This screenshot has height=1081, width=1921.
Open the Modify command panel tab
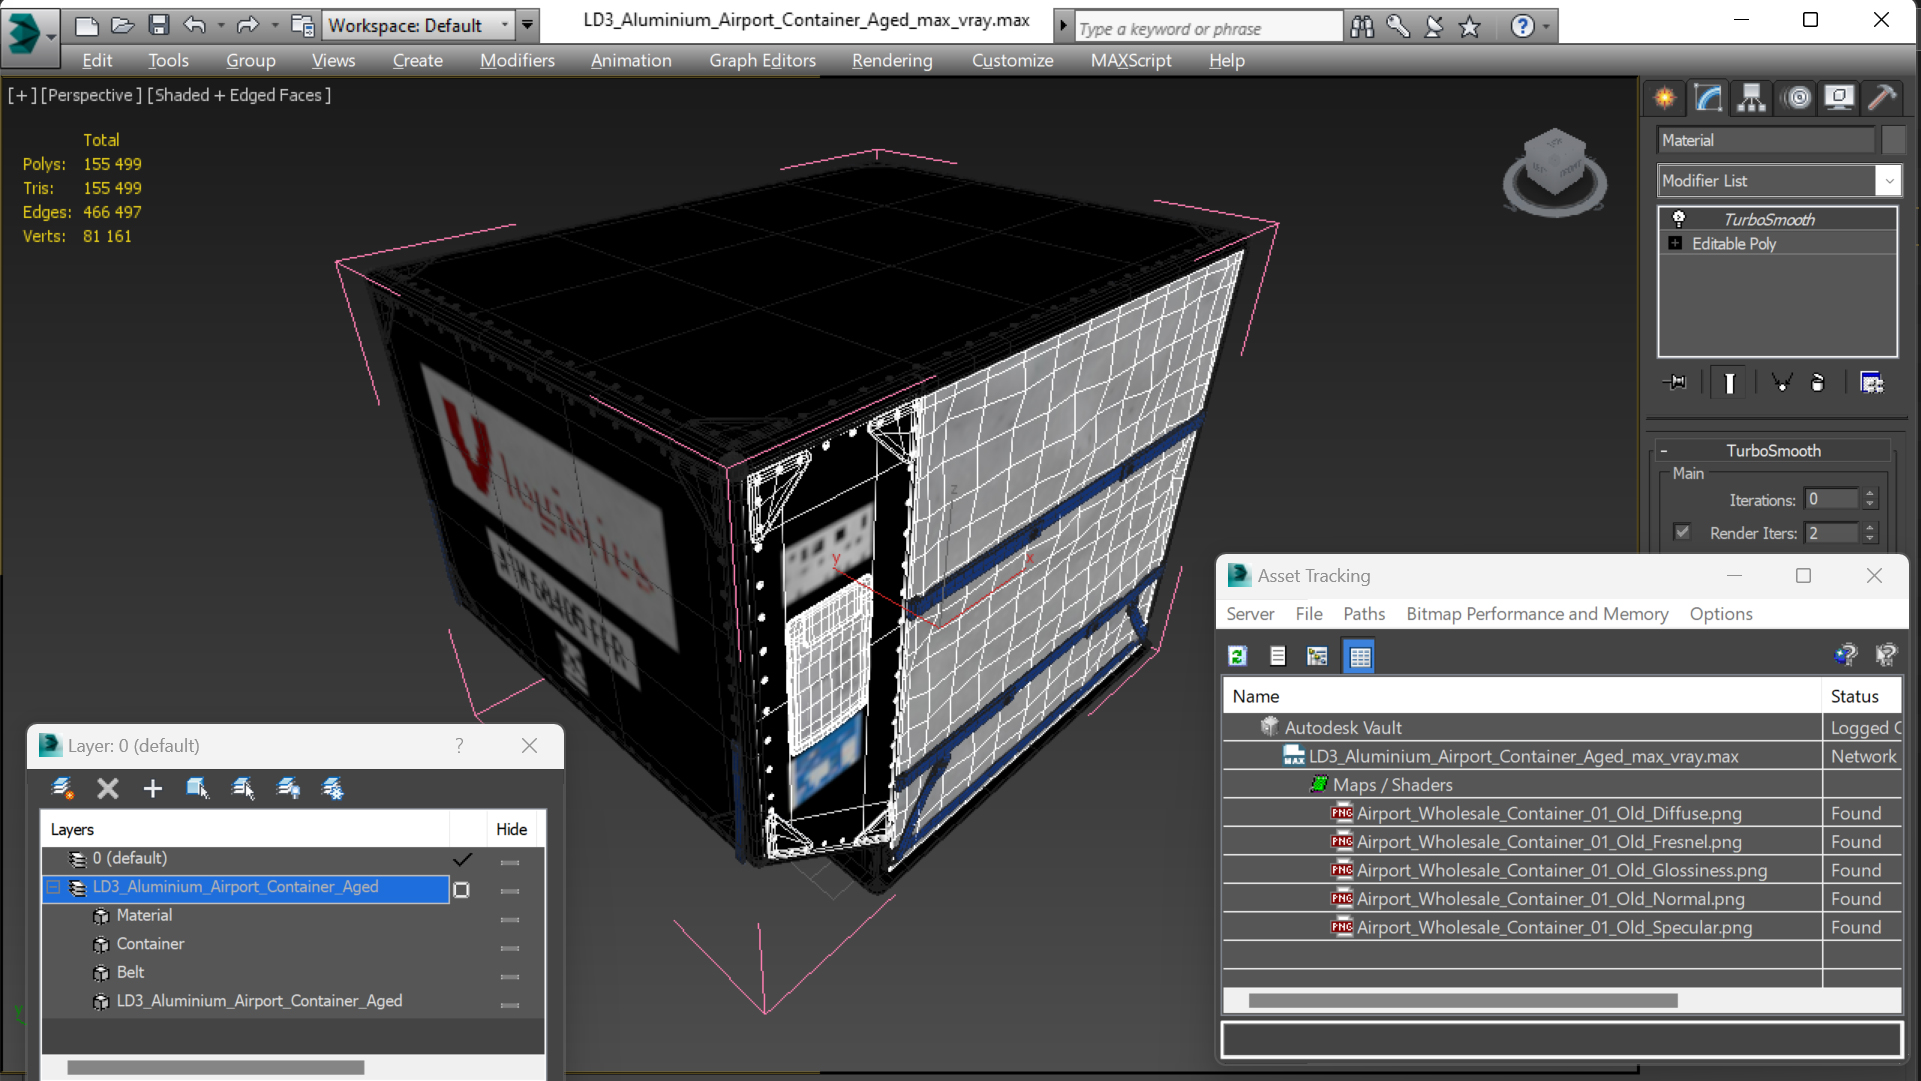pyautogui.click(x=1708, y=98)
